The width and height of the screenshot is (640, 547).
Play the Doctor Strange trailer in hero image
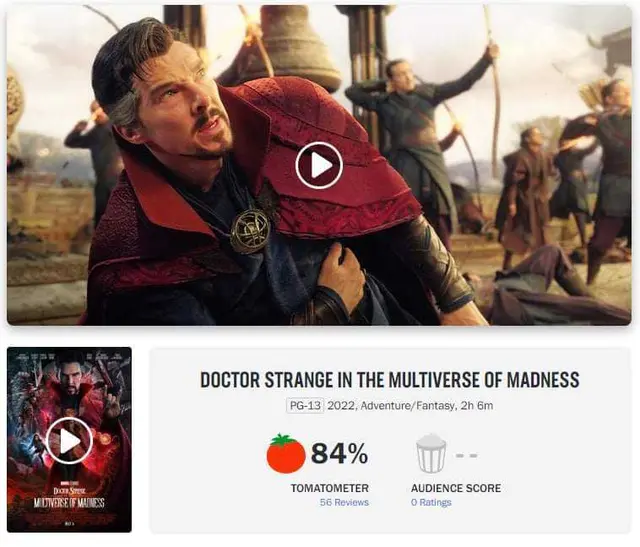tap(319, 165)
